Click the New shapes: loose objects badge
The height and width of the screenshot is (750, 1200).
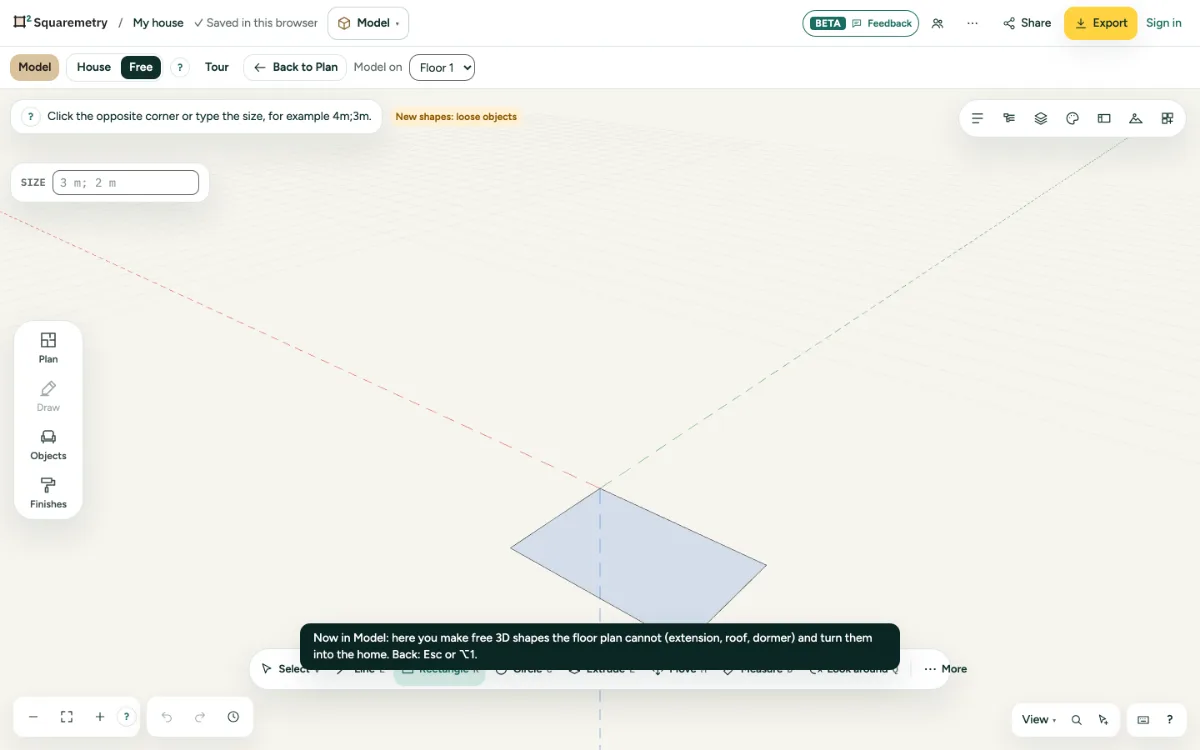click(x=456, y=117)
